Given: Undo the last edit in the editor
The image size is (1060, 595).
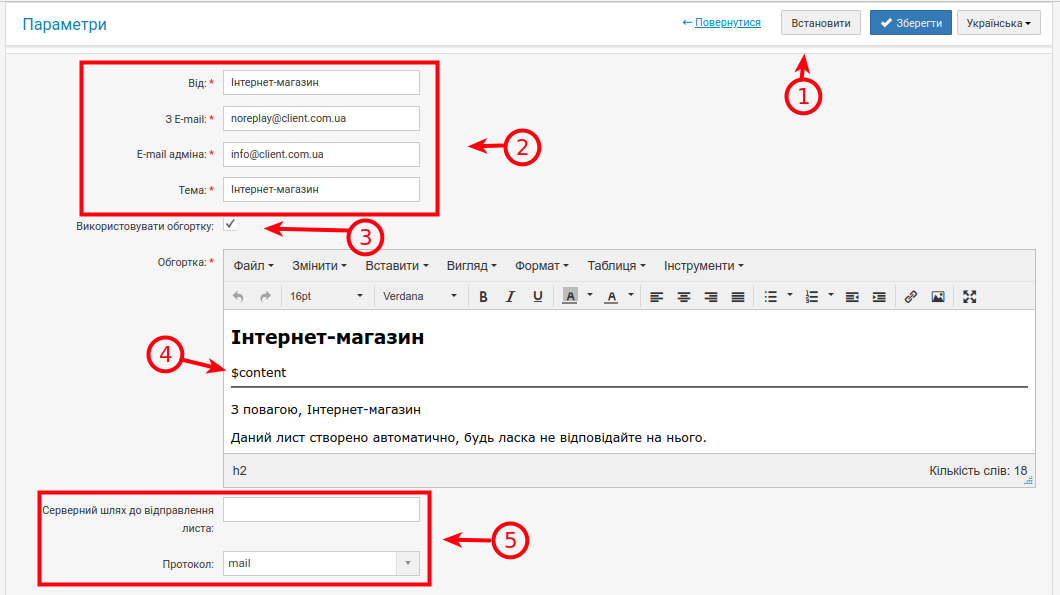Looking at the screenshot, I should coord(238,296).
